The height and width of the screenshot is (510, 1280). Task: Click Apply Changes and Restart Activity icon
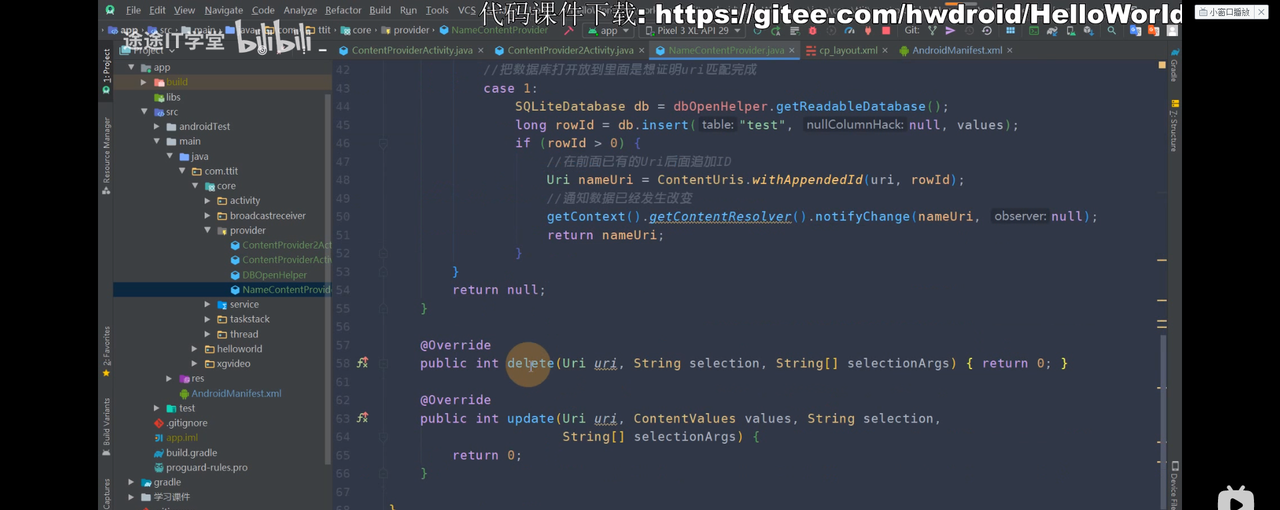pyautogui.click(x=775, y=31)
